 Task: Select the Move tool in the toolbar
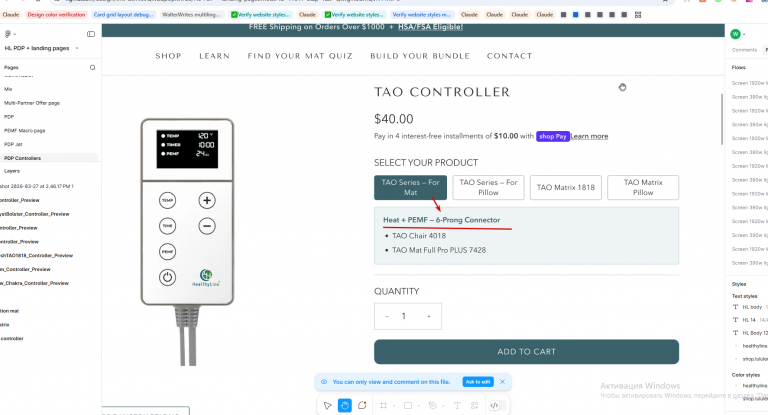click(327, 405)
